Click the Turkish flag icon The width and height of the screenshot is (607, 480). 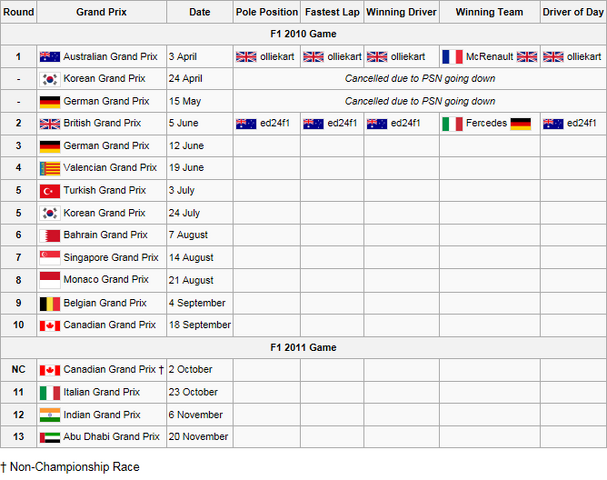tap(50, 191)
